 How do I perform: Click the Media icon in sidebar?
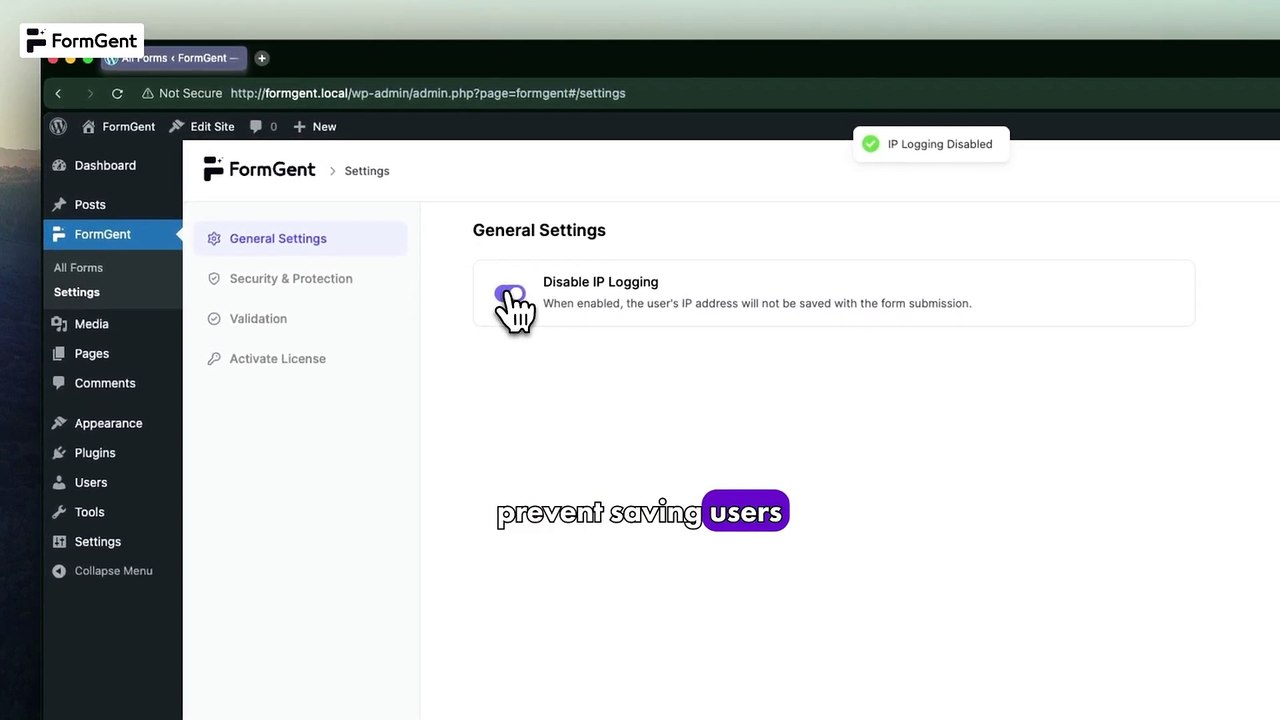coord(59,324)
